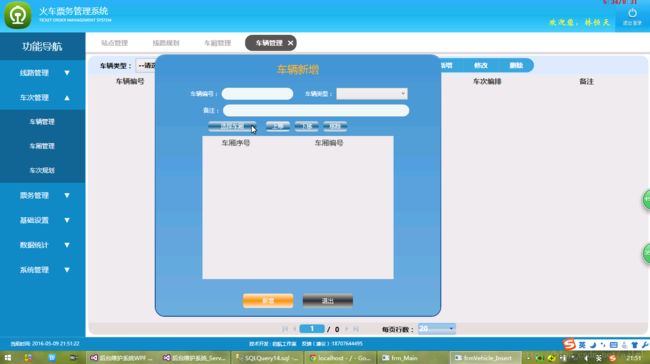Viewport: 650px width, 364px height.
Task: Click the 车厢序号 column header
Action: pos(235,143)
